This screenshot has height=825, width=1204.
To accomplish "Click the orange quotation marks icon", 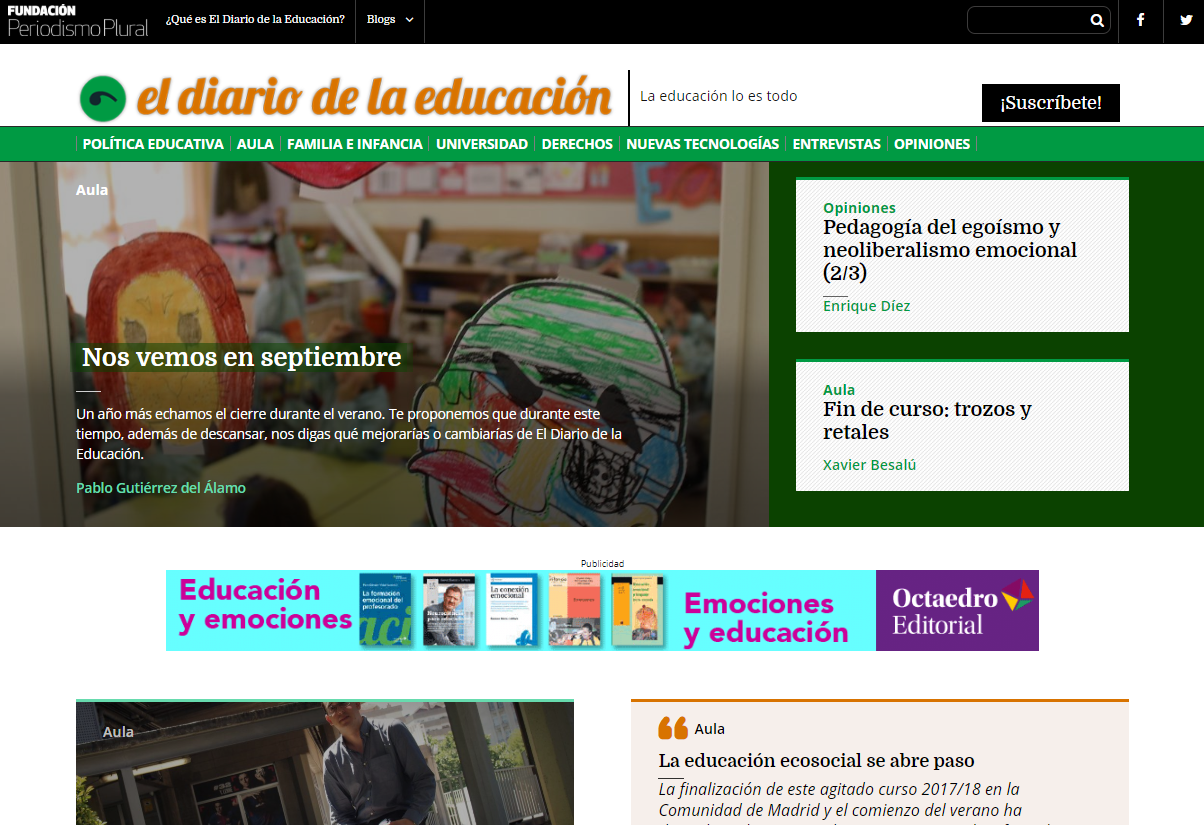I will click(673, 728).
